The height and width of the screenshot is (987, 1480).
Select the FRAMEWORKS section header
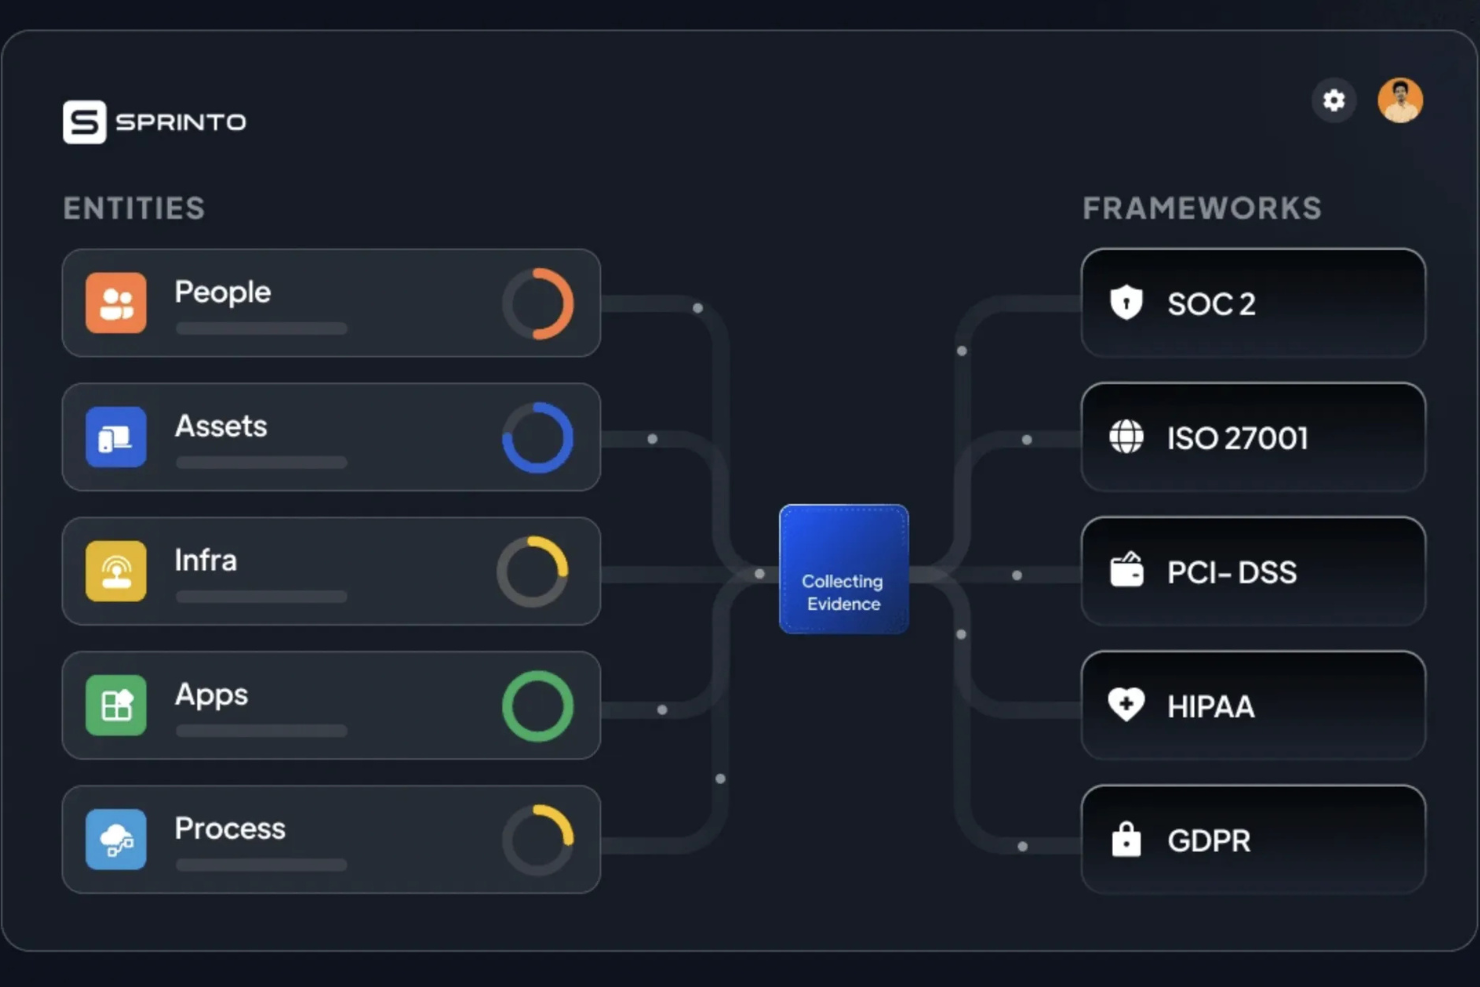pos(1201,208)
